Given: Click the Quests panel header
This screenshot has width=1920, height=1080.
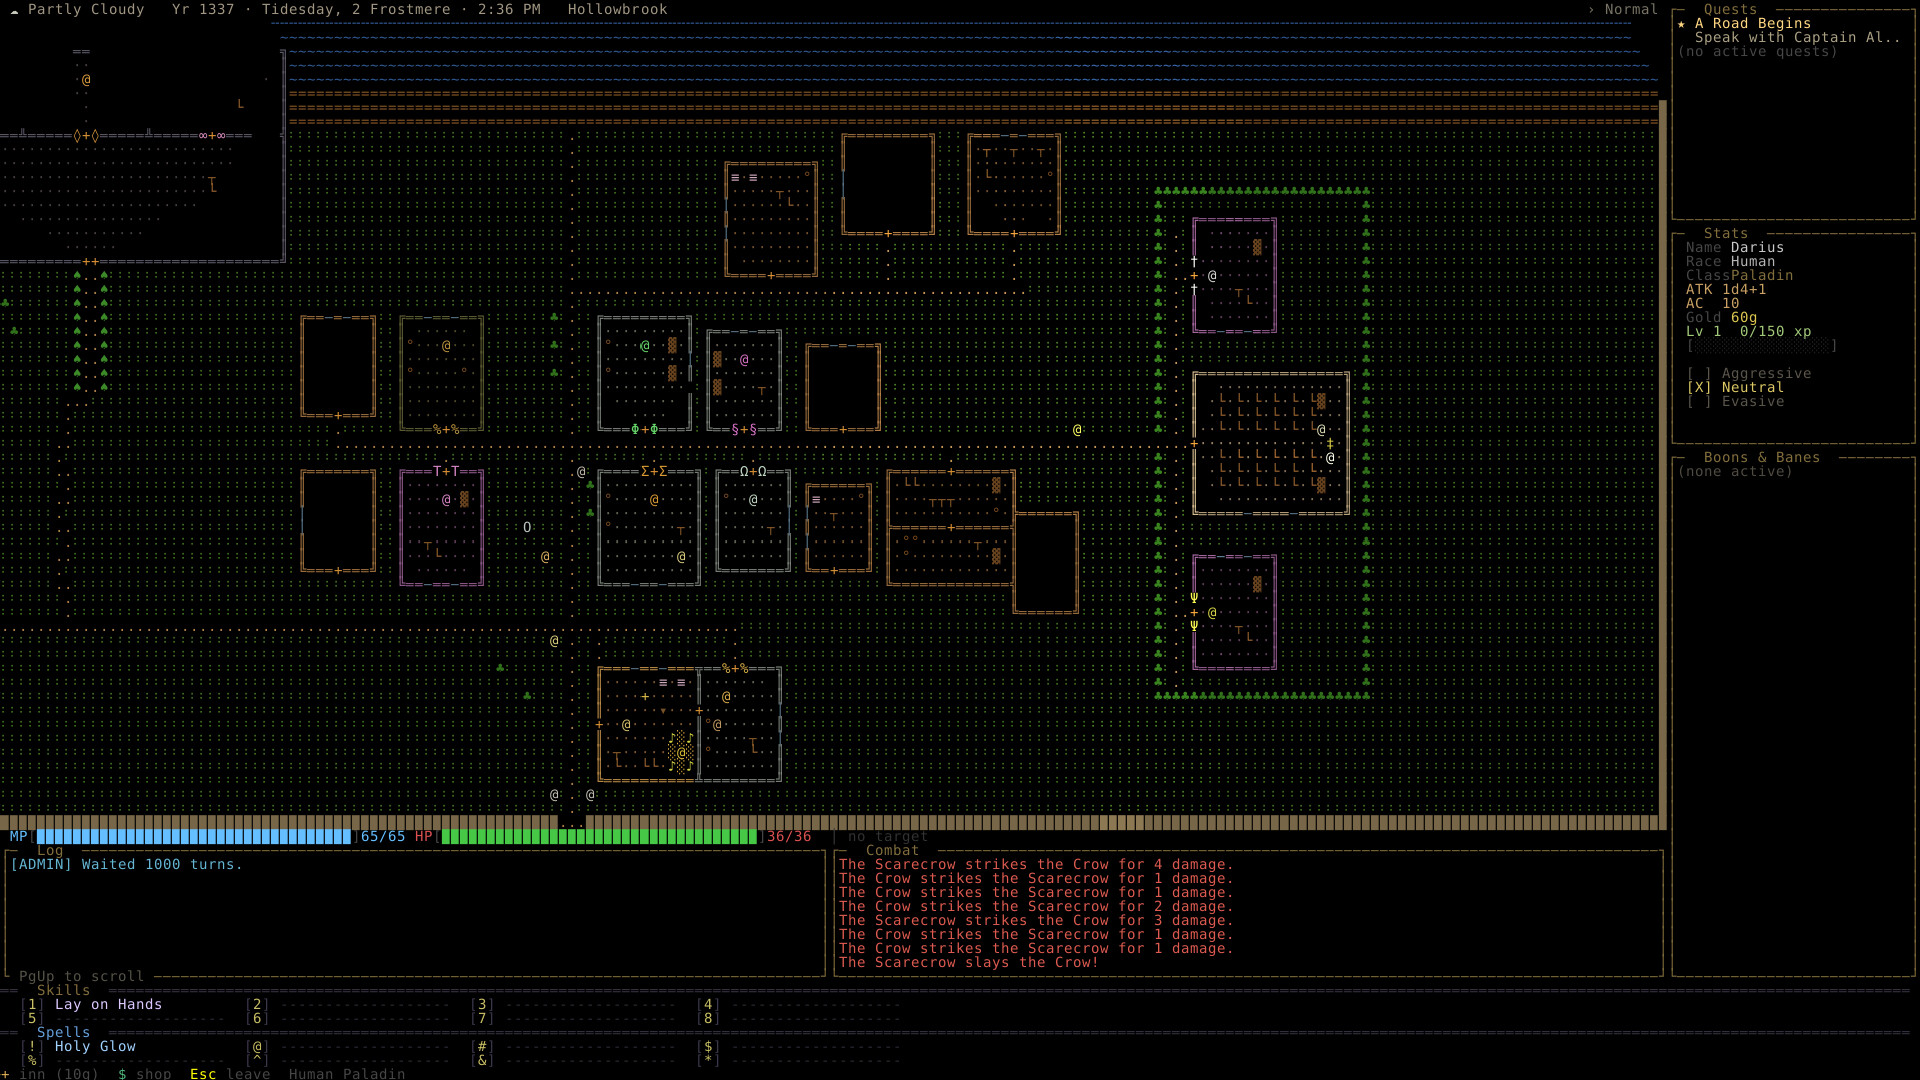Looking at the screenshot, I should tap(1730, 10).
